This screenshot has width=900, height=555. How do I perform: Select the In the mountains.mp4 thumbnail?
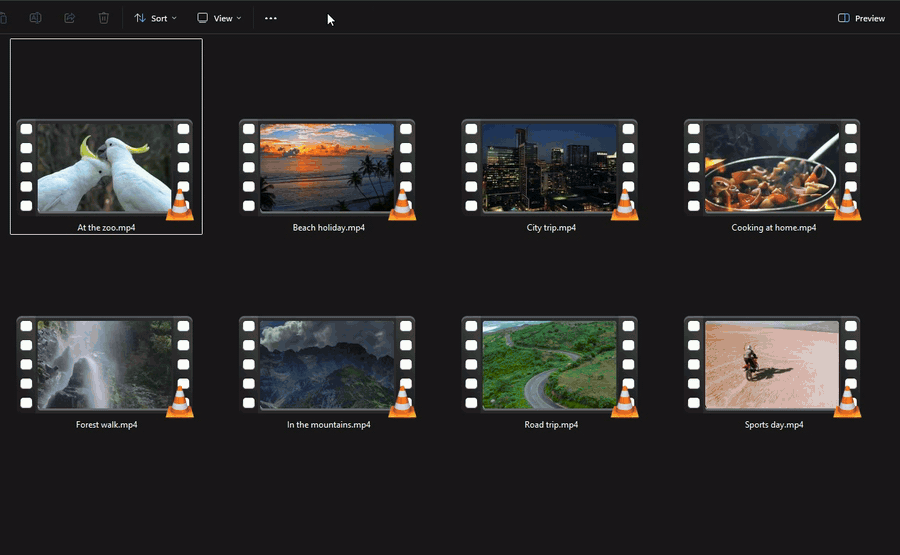[327, 364]
